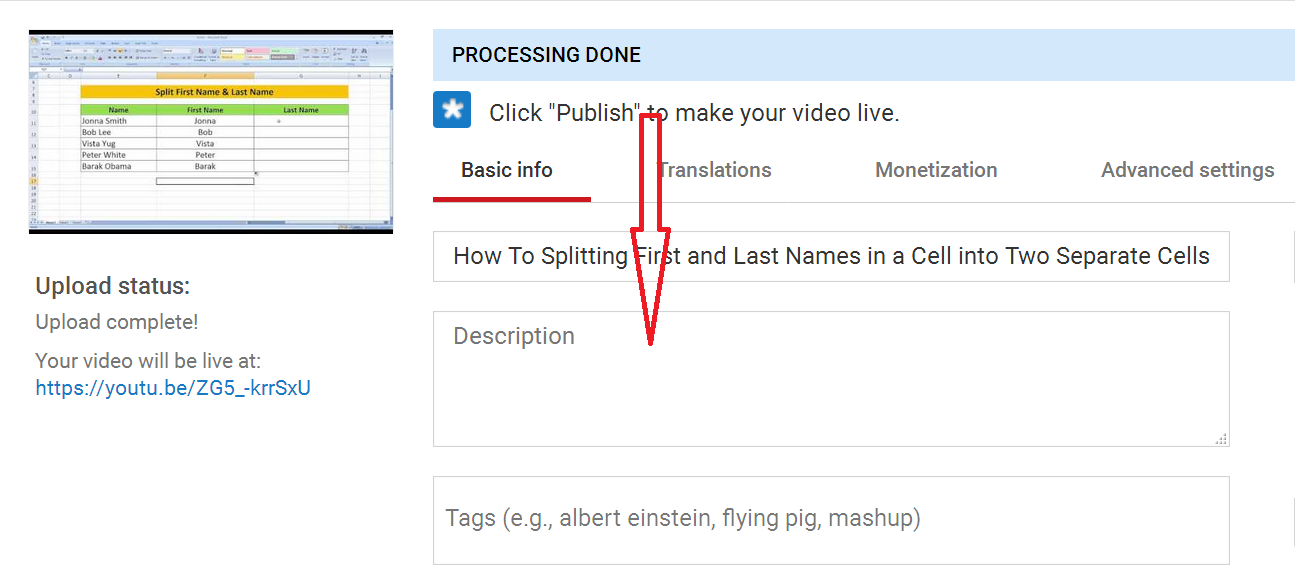Screen dimensions: 1295x578
Task: Switch to the Translations tab
Action: click(714, 170)
